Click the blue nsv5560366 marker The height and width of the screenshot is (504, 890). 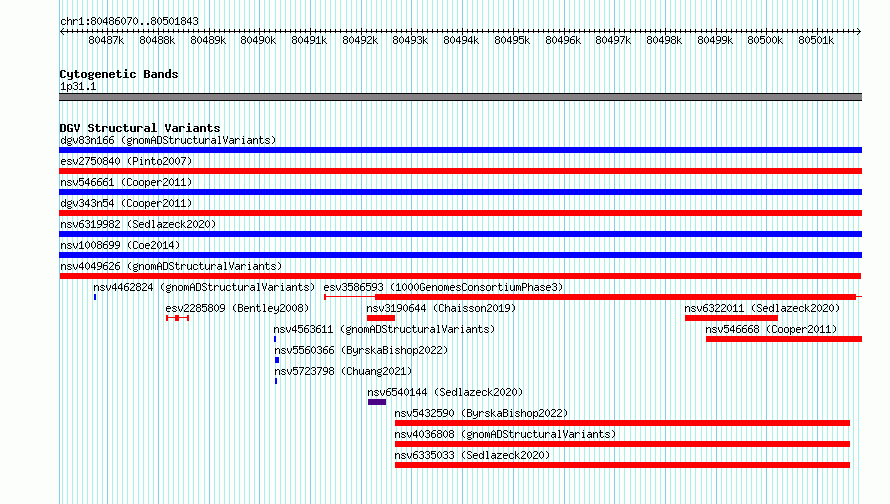point(277,360)
